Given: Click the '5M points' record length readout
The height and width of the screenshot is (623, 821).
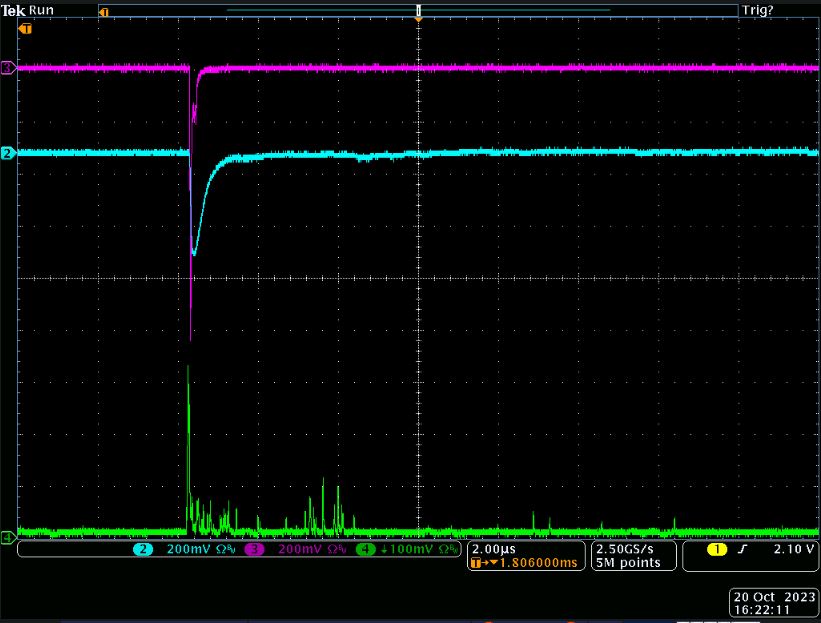Looking at the screenshot, I should [628, 563].
